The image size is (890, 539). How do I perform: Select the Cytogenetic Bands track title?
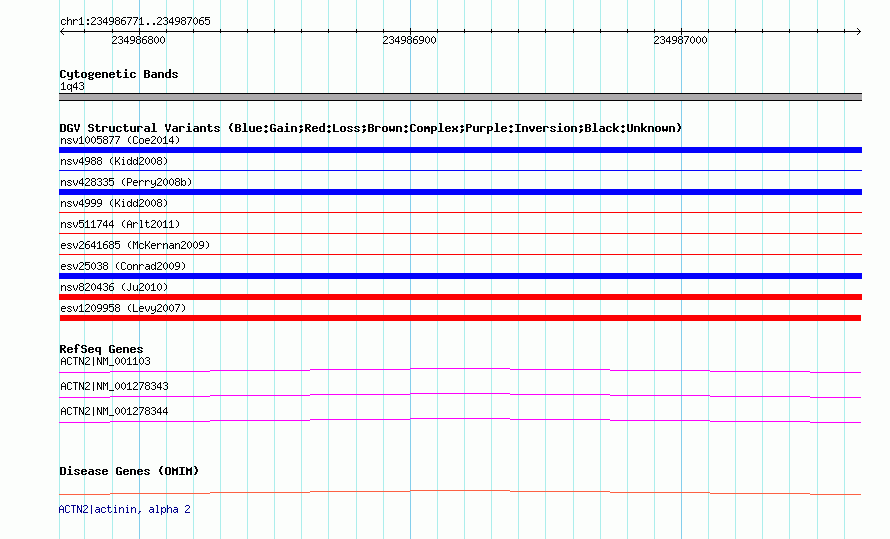[119, 74]
